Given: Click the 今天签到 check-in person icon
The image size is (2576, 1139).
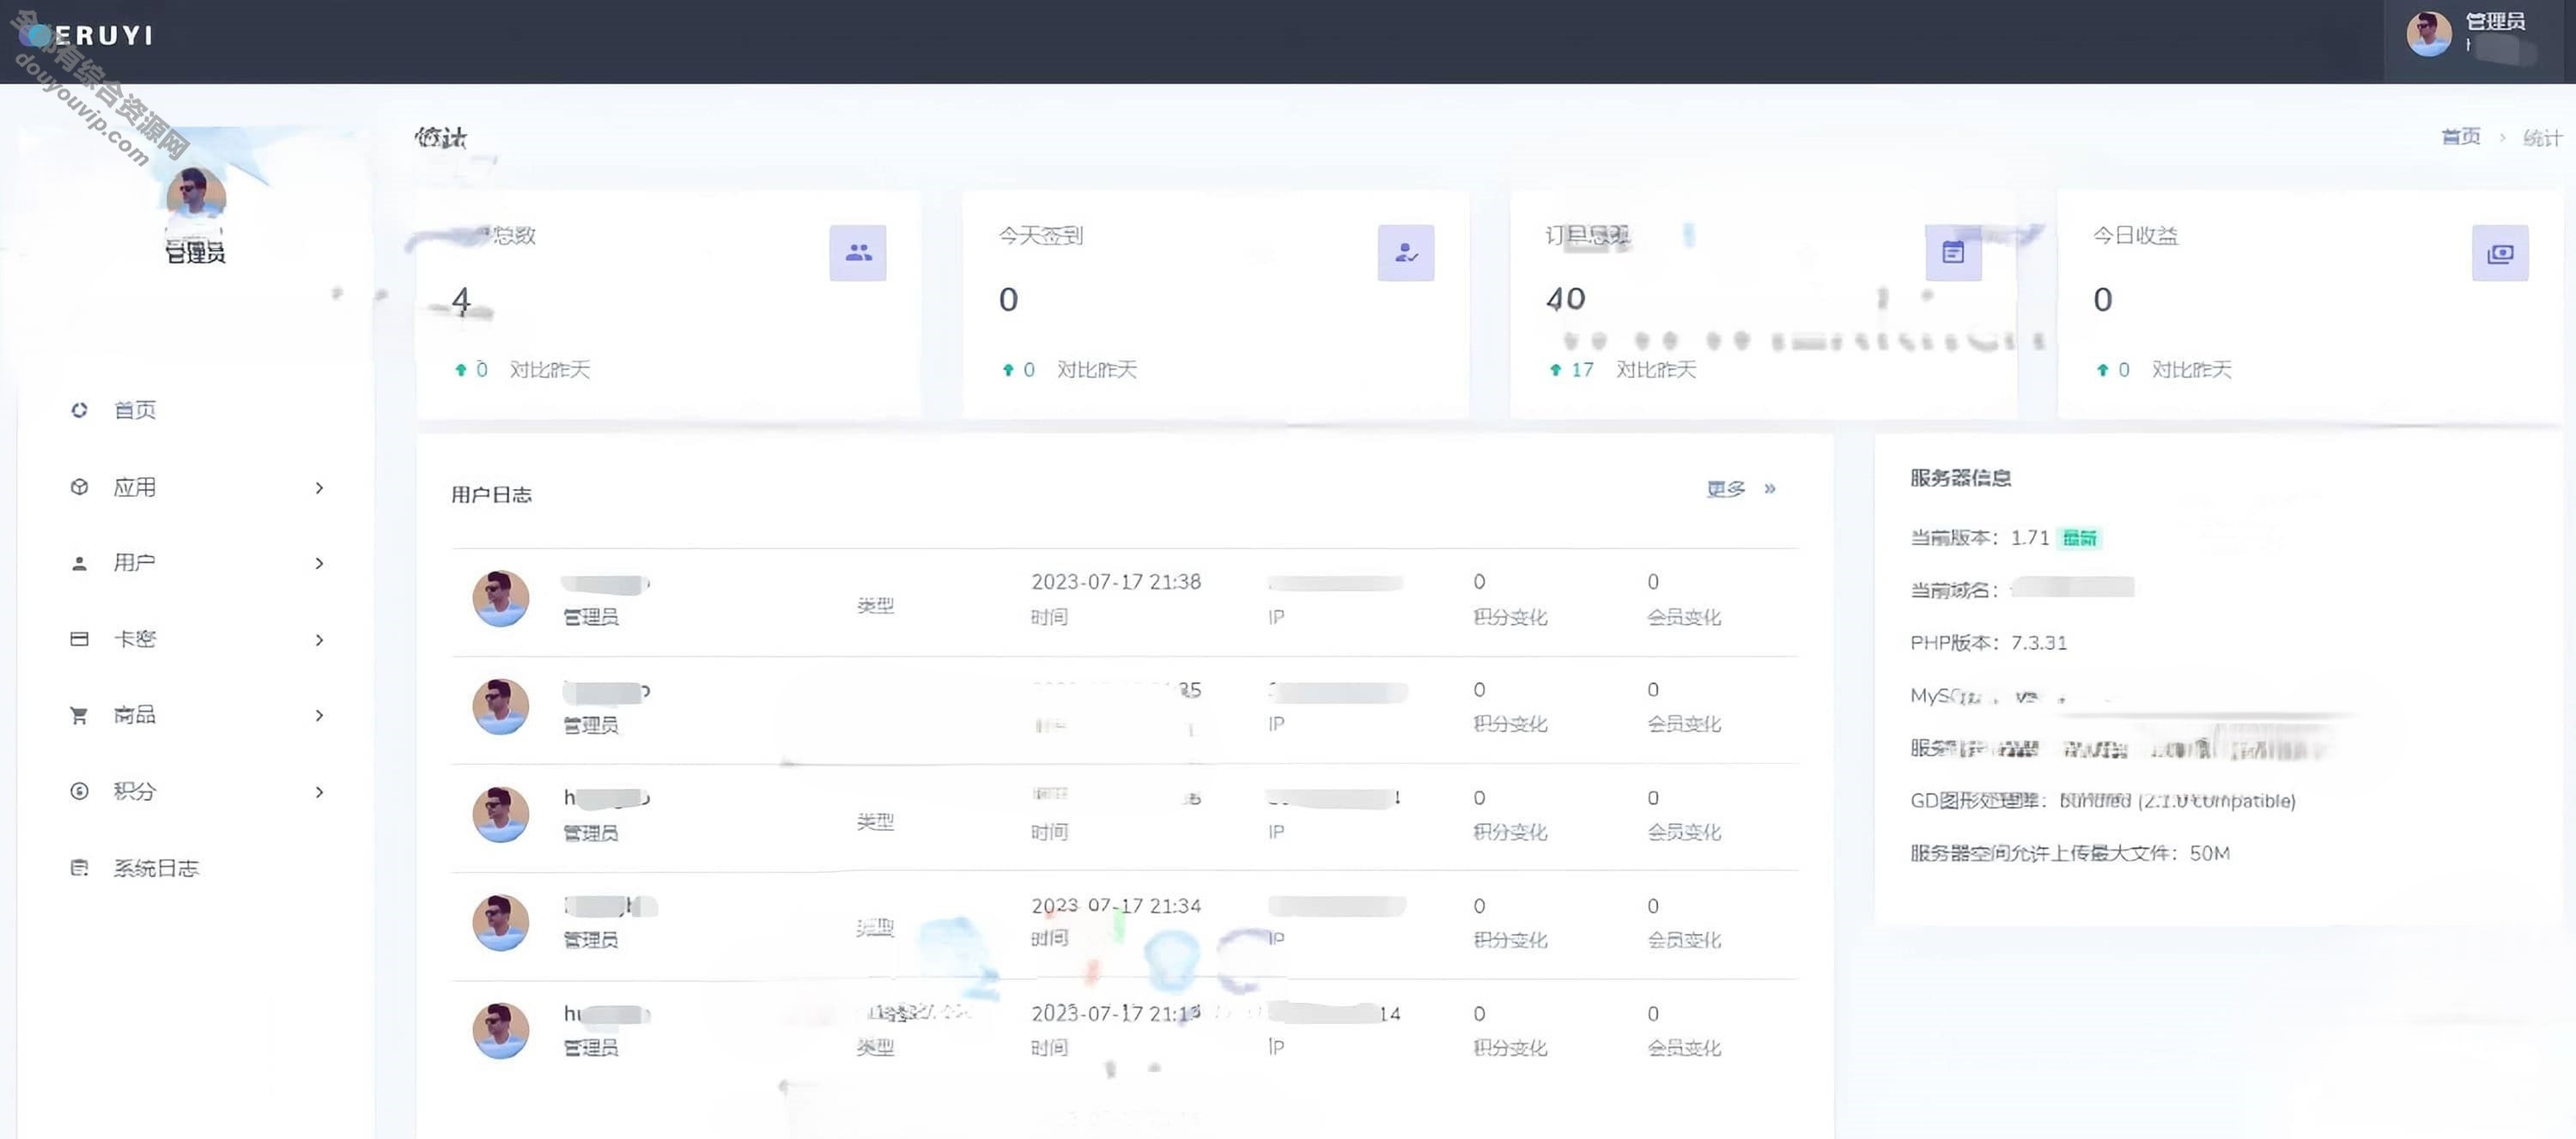Looking at the screenshot, I should (x=1406, y=253).
